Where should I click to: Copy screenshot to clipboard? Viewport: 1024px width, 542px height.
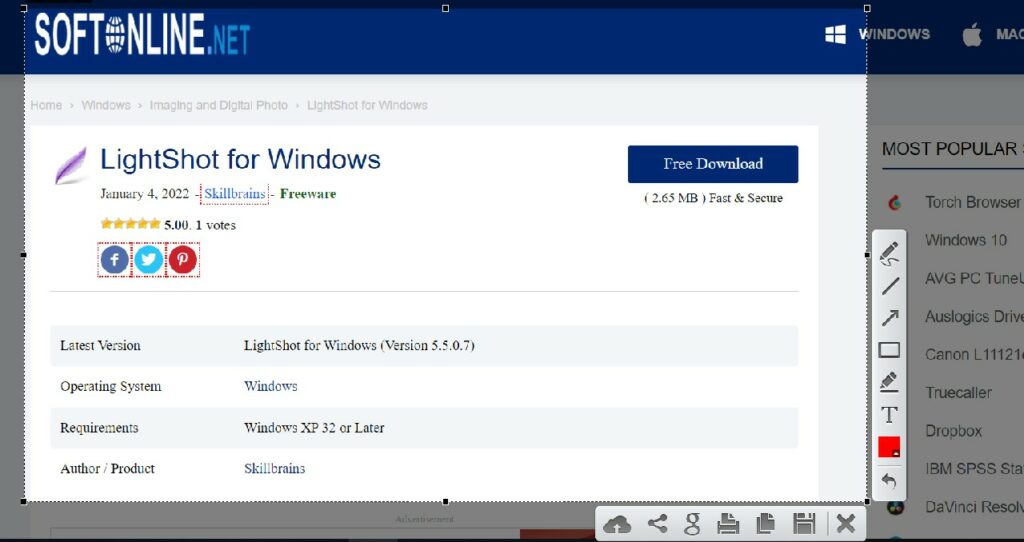point(765,523)
